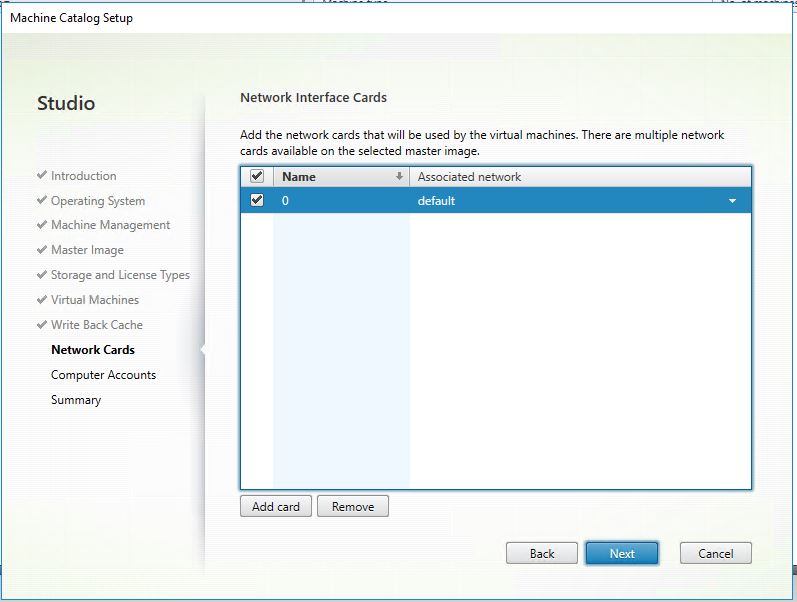Go to previous step with Back
The image size is (797, 602).
542,553
